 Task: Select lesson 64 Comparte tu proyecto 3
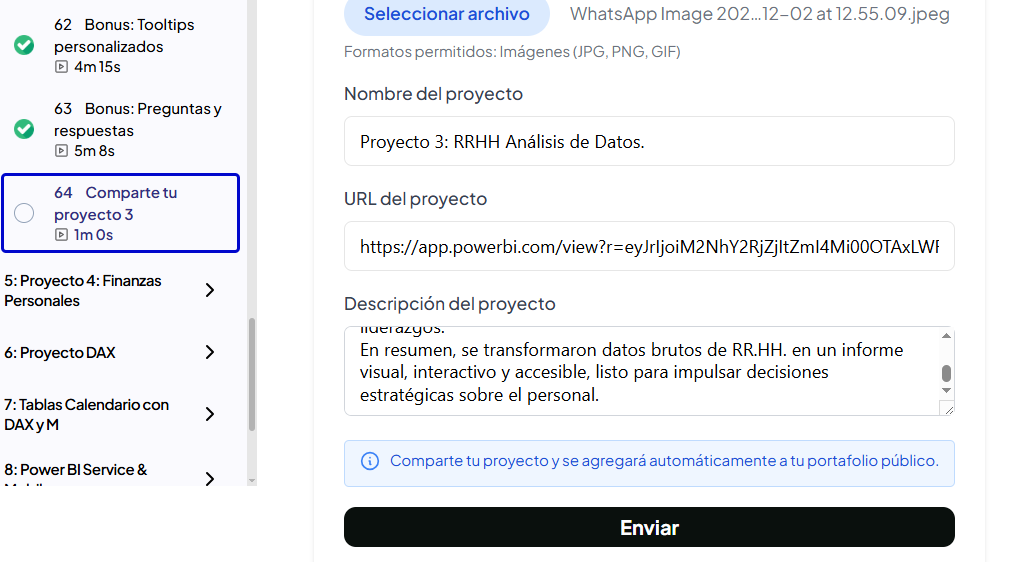tap(115, 203)
